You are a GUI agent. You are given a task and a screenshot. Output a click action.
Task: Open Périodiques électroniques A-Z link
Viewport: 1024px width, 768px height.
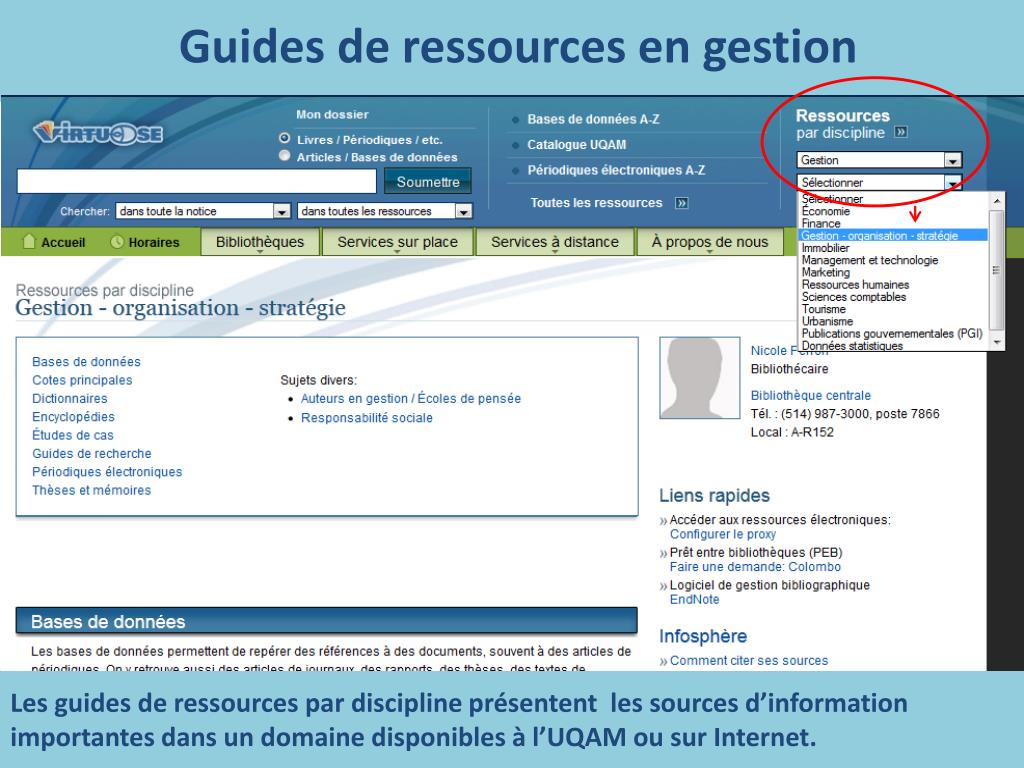tap(616, 170)
